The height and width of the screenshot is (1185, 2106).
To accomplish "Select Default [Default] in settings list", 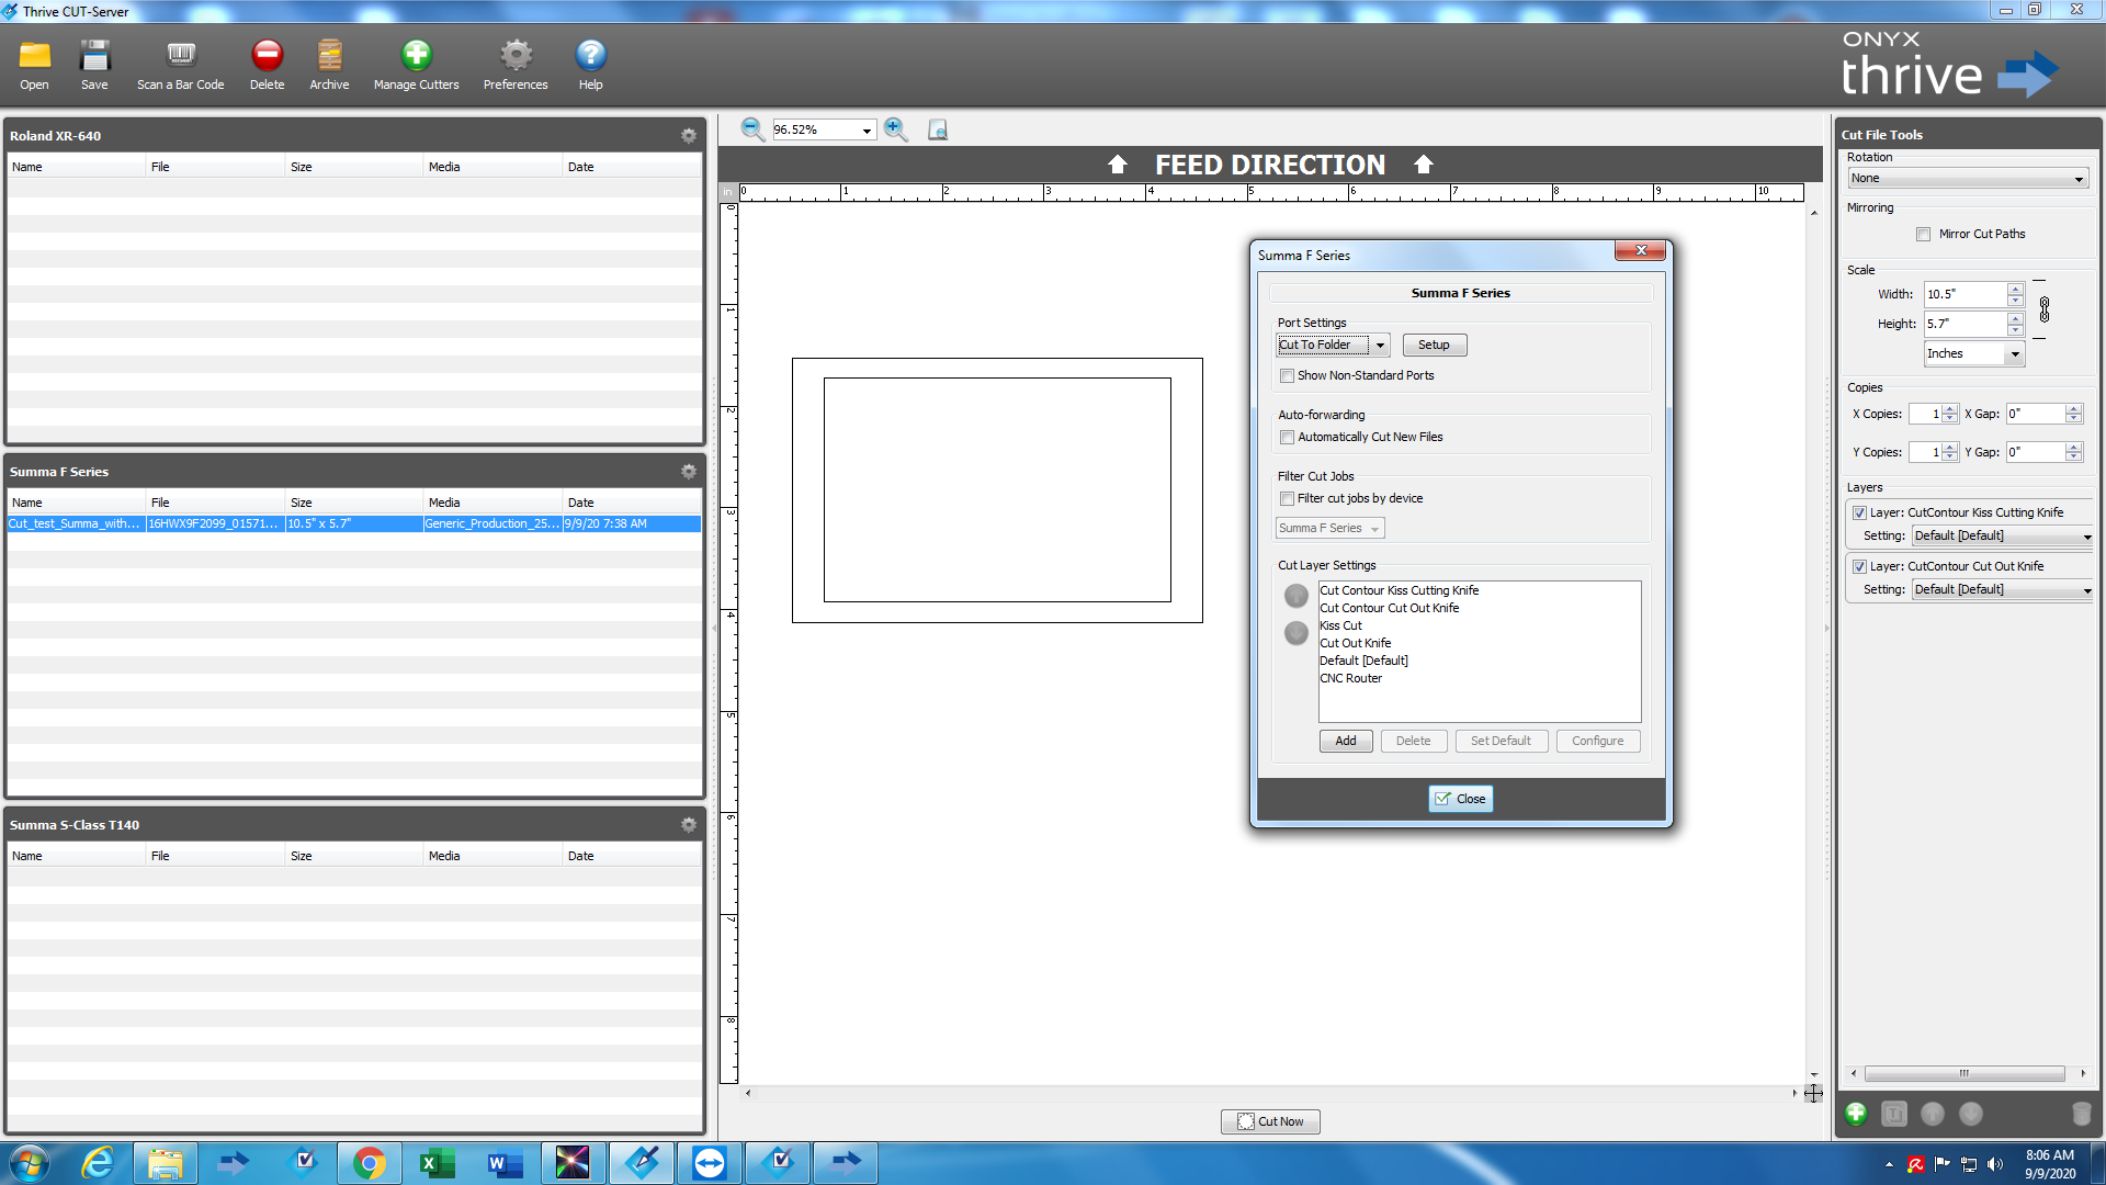I will (1363, 661).
